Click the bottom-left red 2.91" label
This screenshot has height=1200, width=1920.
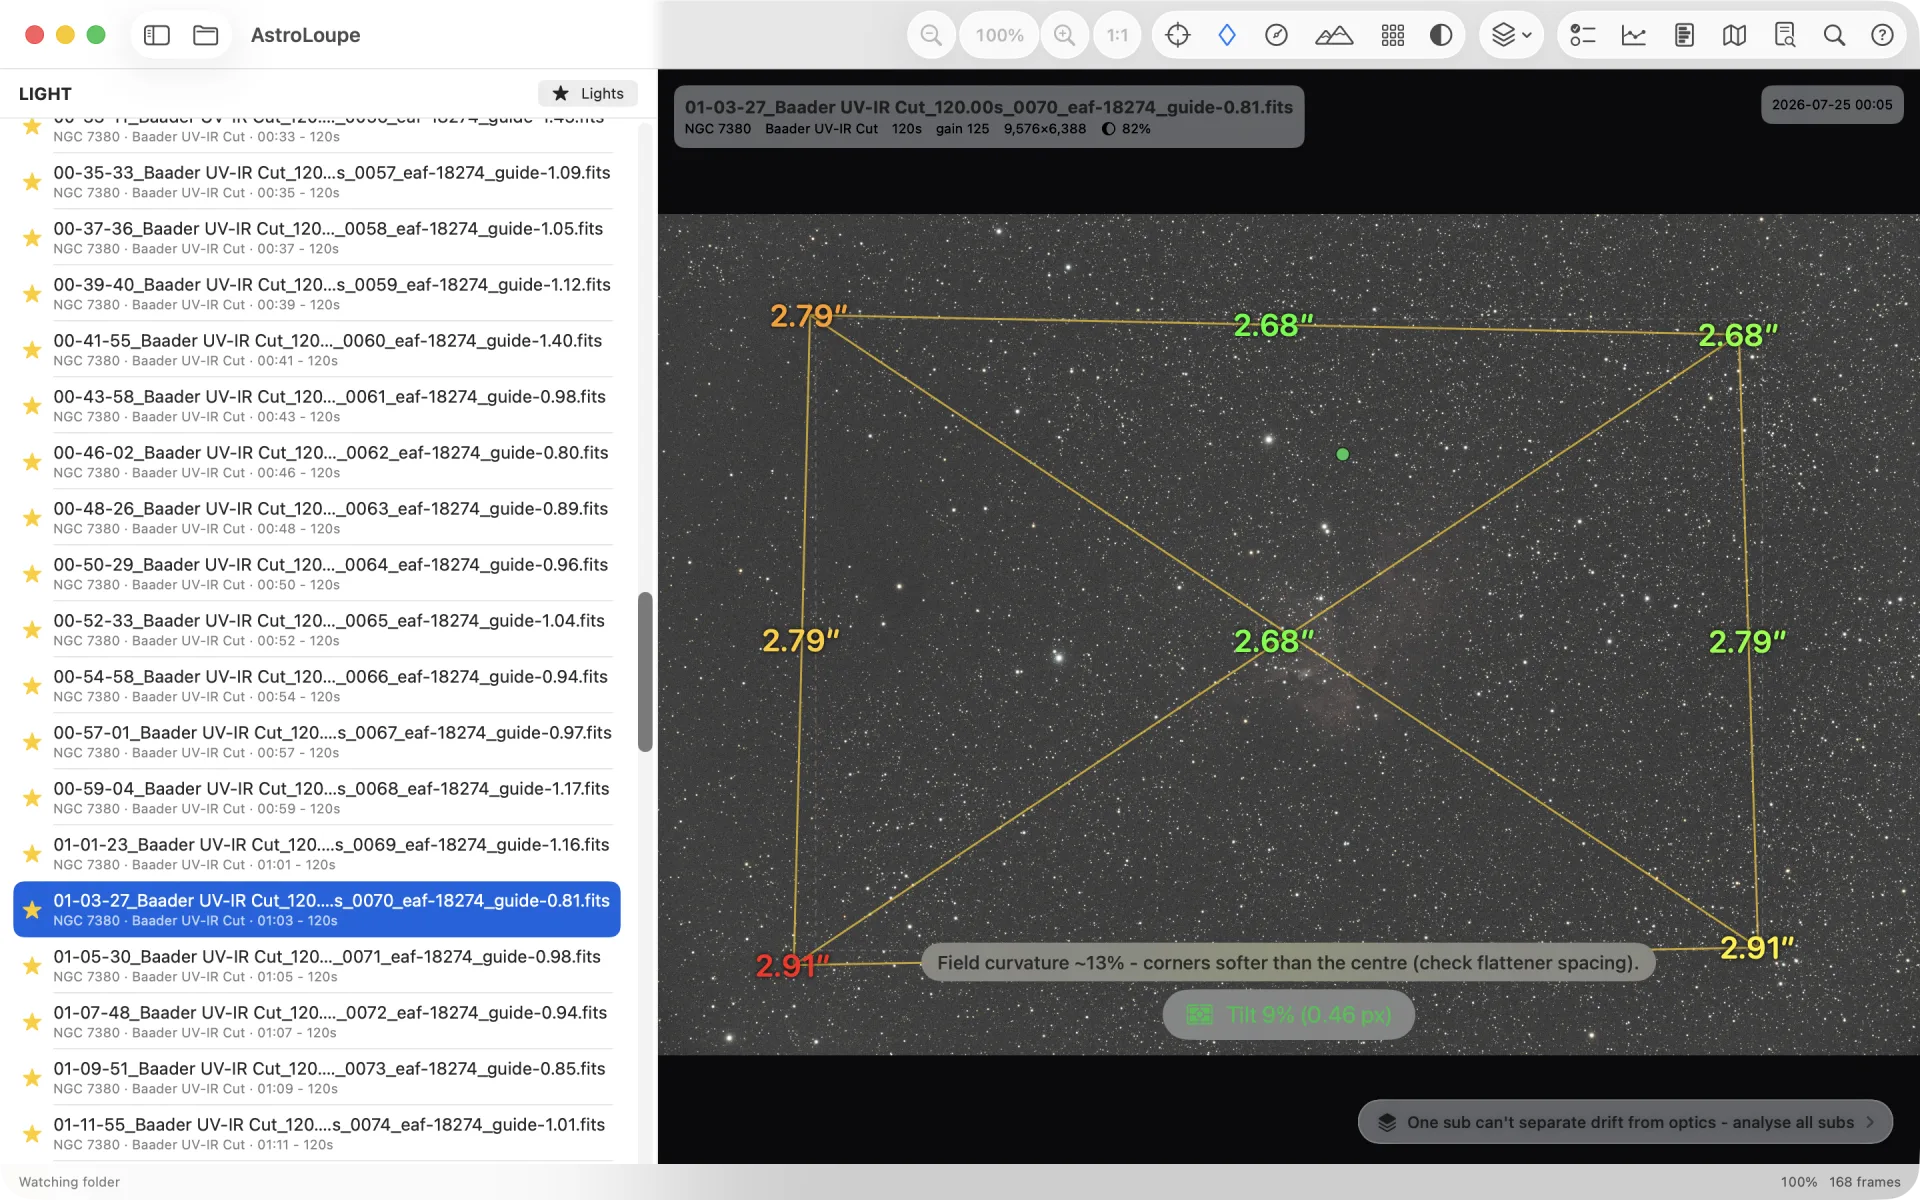click(793, 966)
